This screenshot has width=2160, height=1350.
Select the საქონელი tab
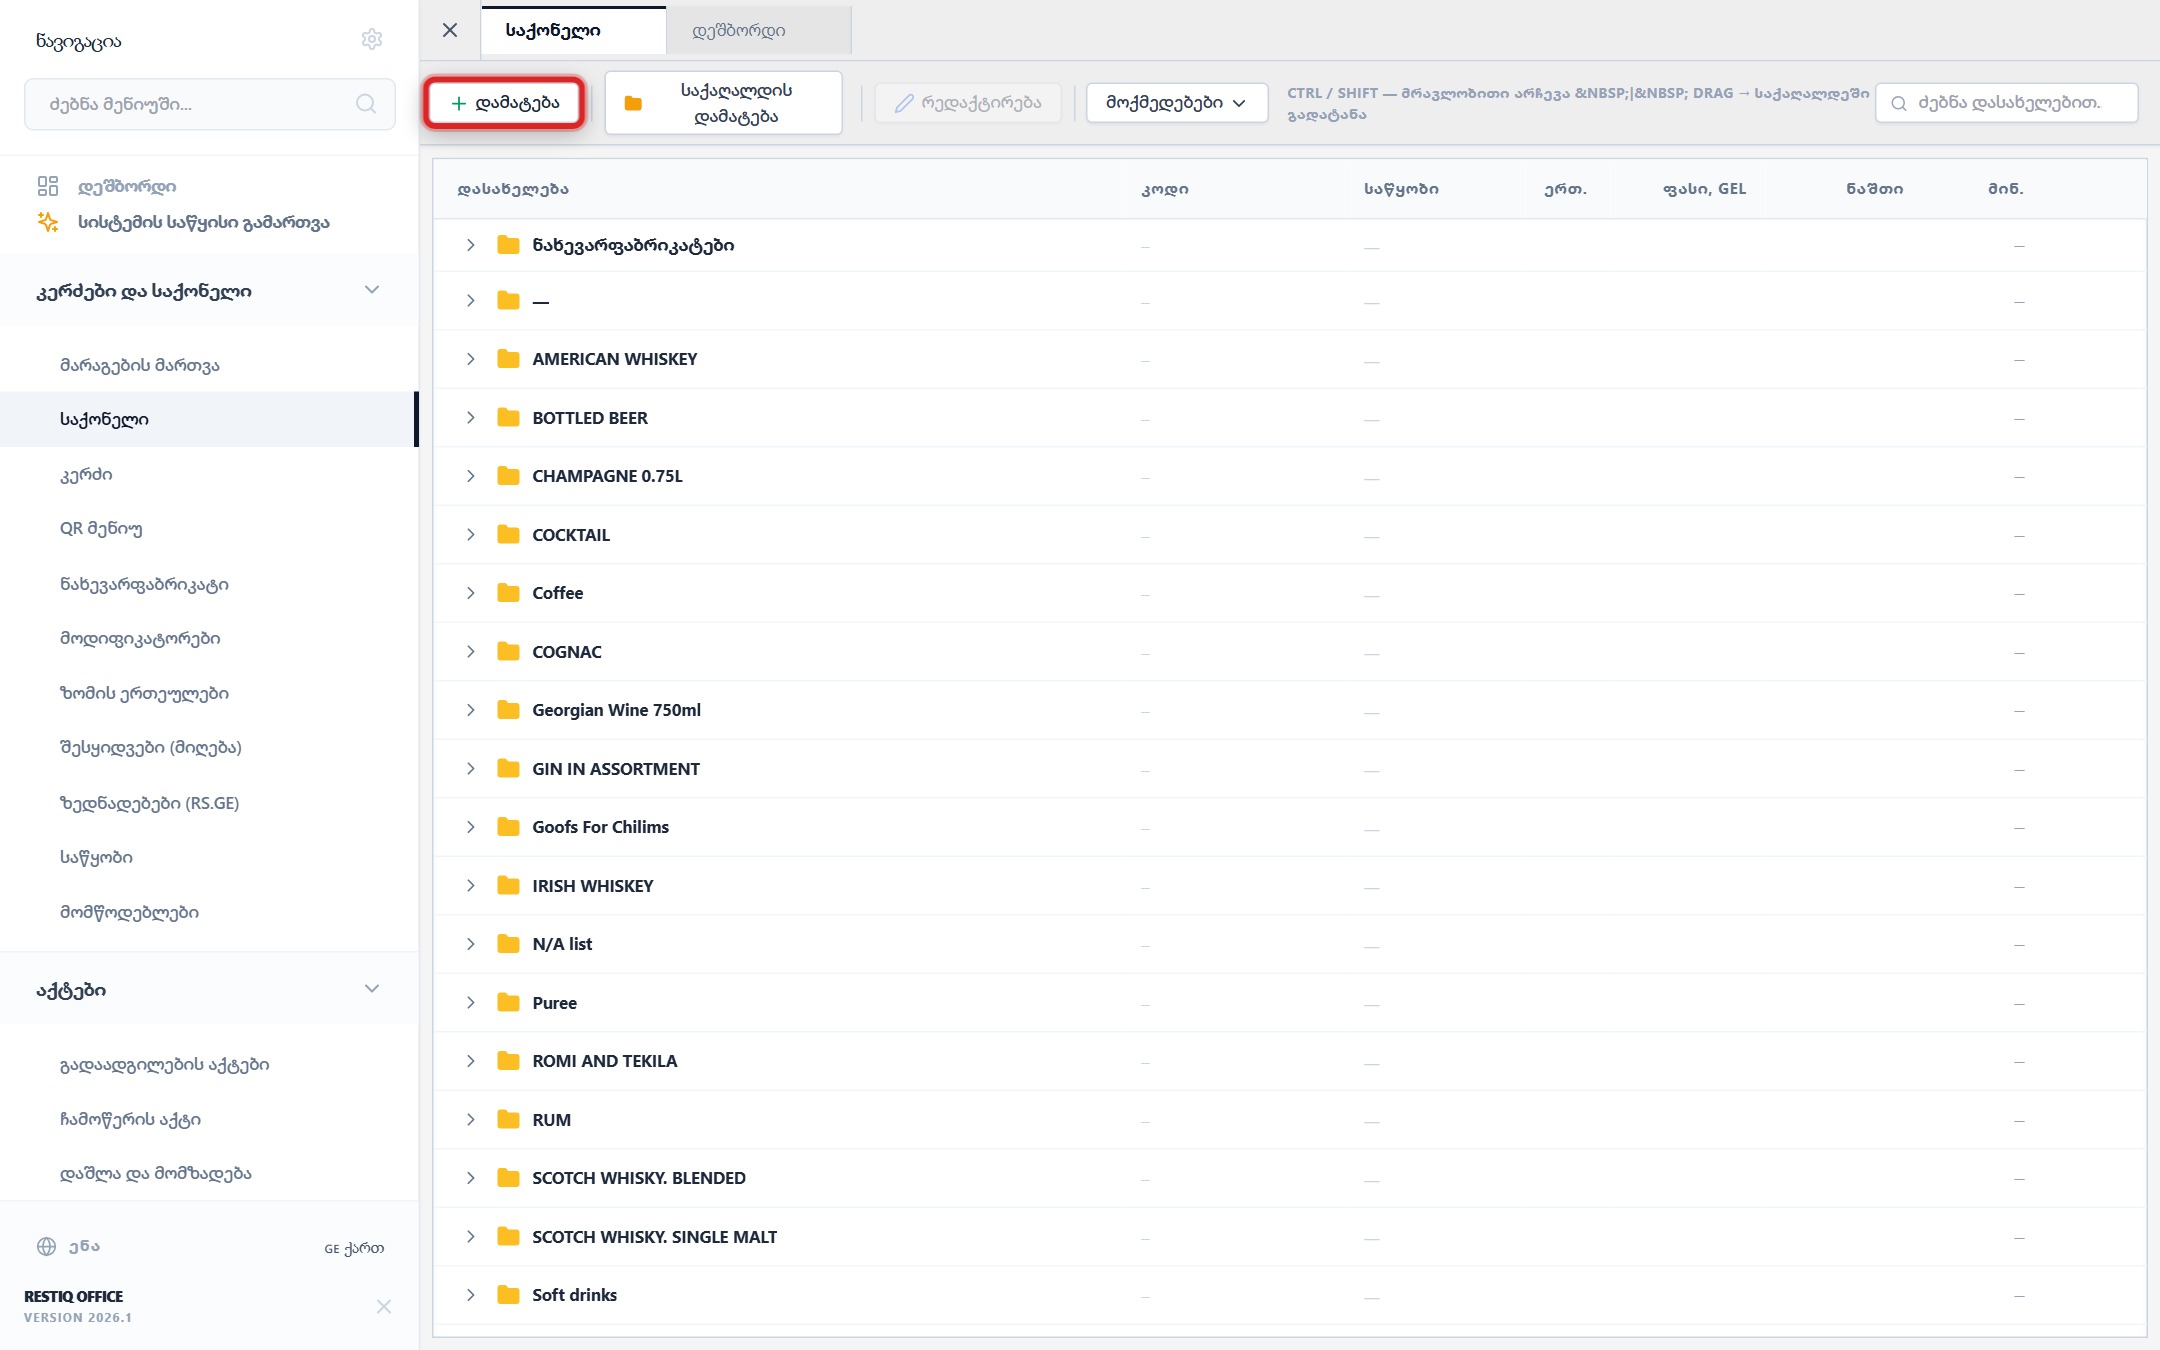tap(573, 30)
